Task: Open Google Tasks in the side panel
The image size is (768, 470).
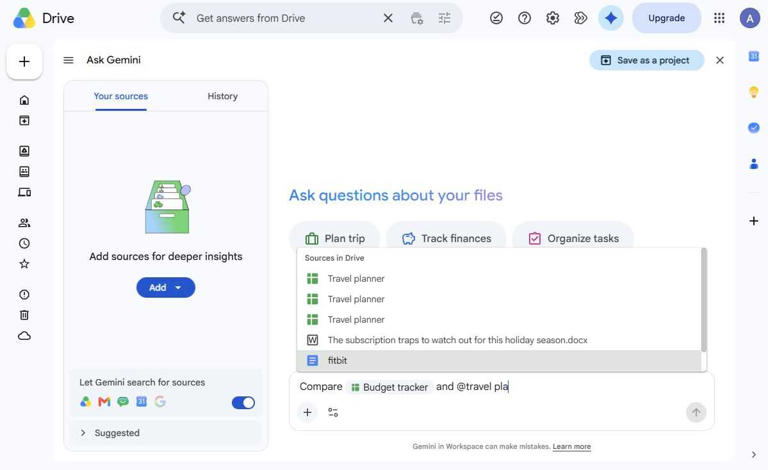Action: click(x=754, y=128)
